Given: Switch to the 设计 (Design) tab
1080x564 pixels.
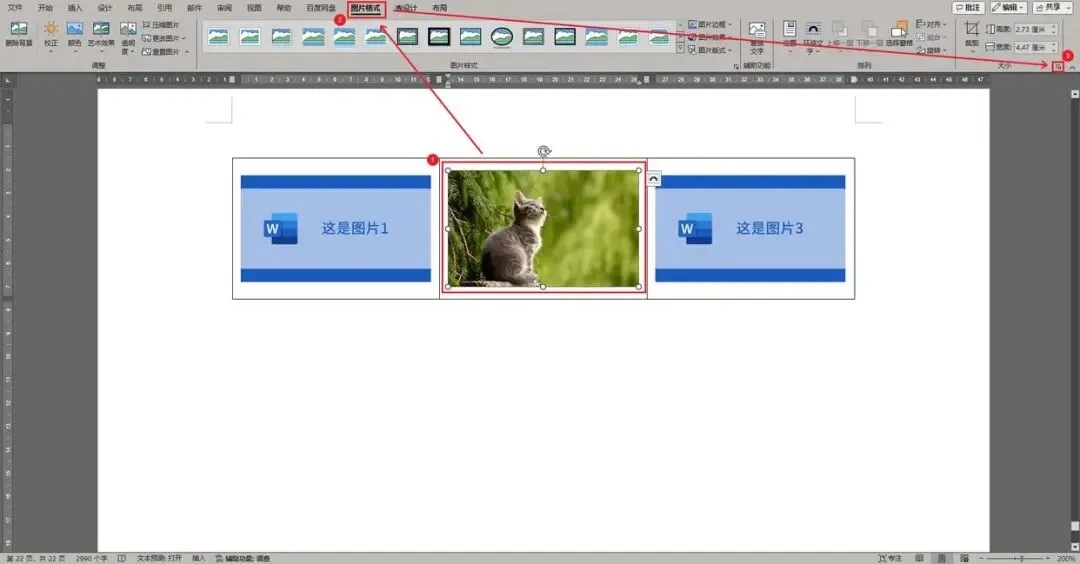Looking at the screenshot, I should (105, 8).
